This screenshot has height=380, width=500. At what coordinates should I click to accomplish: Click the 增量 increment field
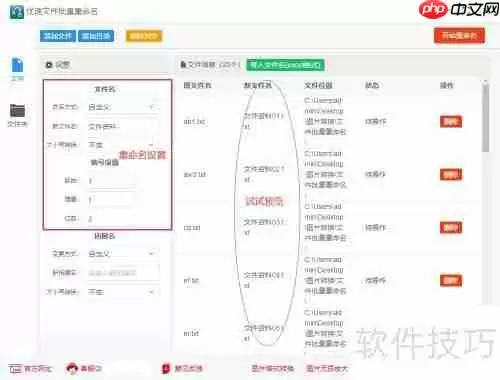[112, 199]
